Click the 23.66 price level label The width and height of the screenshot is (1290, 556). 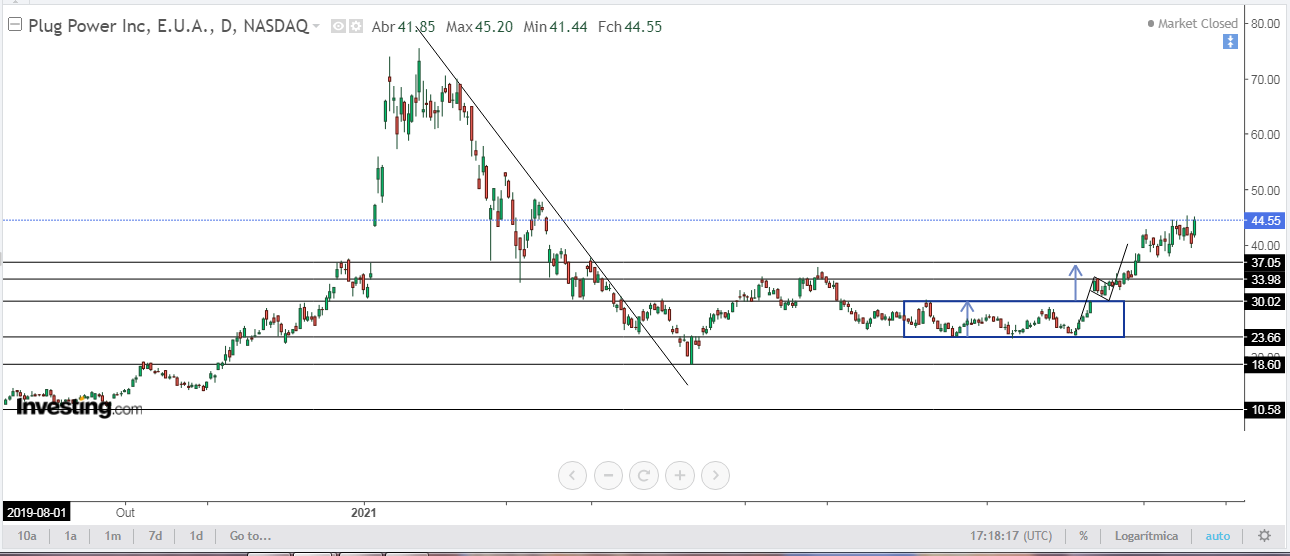1266,338
